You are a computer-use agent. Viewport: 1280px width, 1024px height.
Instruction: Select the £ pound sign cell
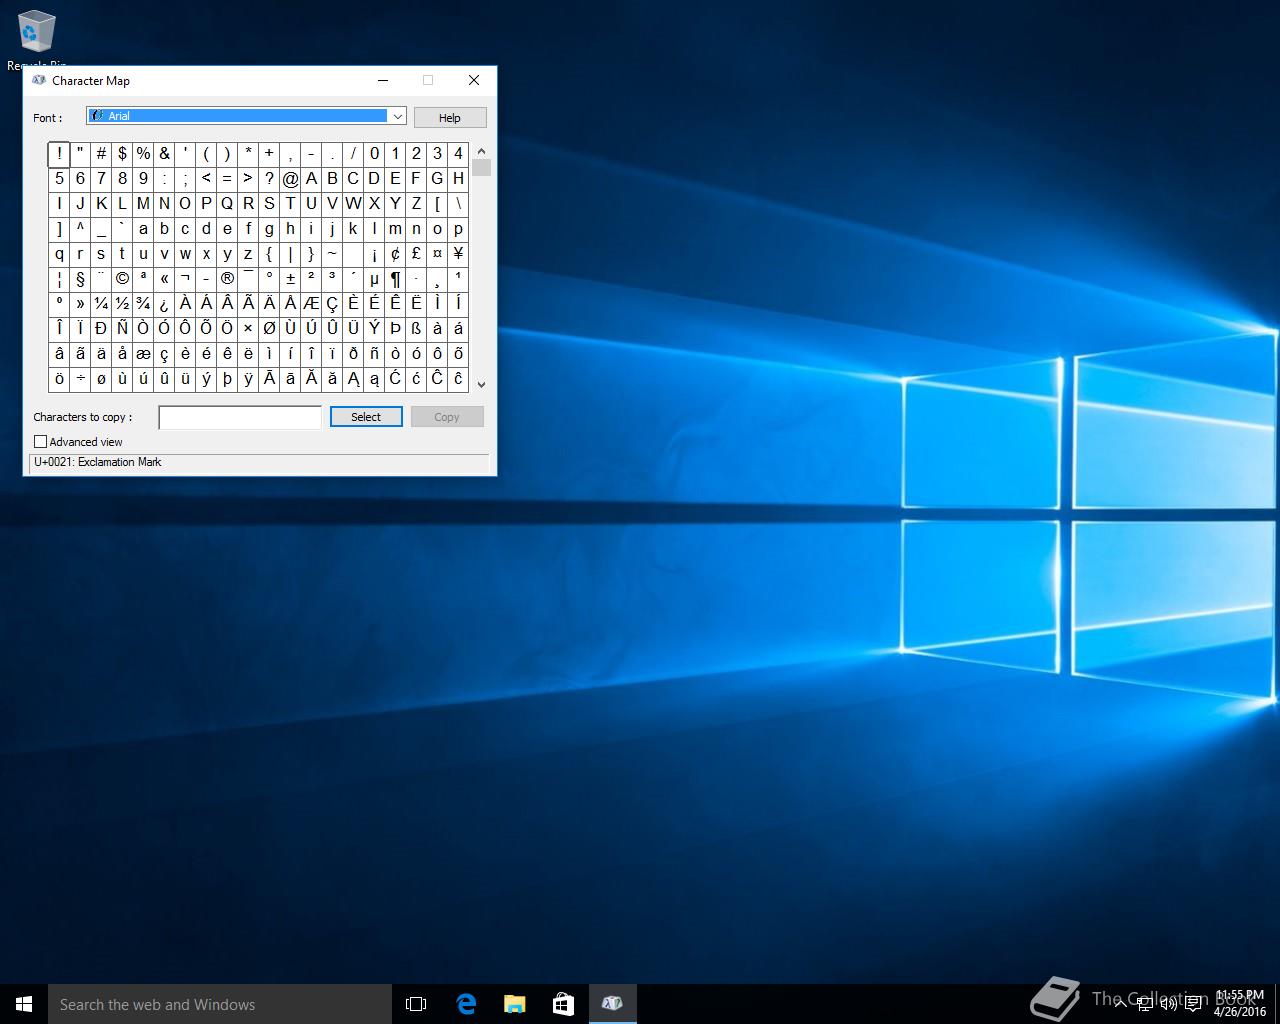pos(416,253)
